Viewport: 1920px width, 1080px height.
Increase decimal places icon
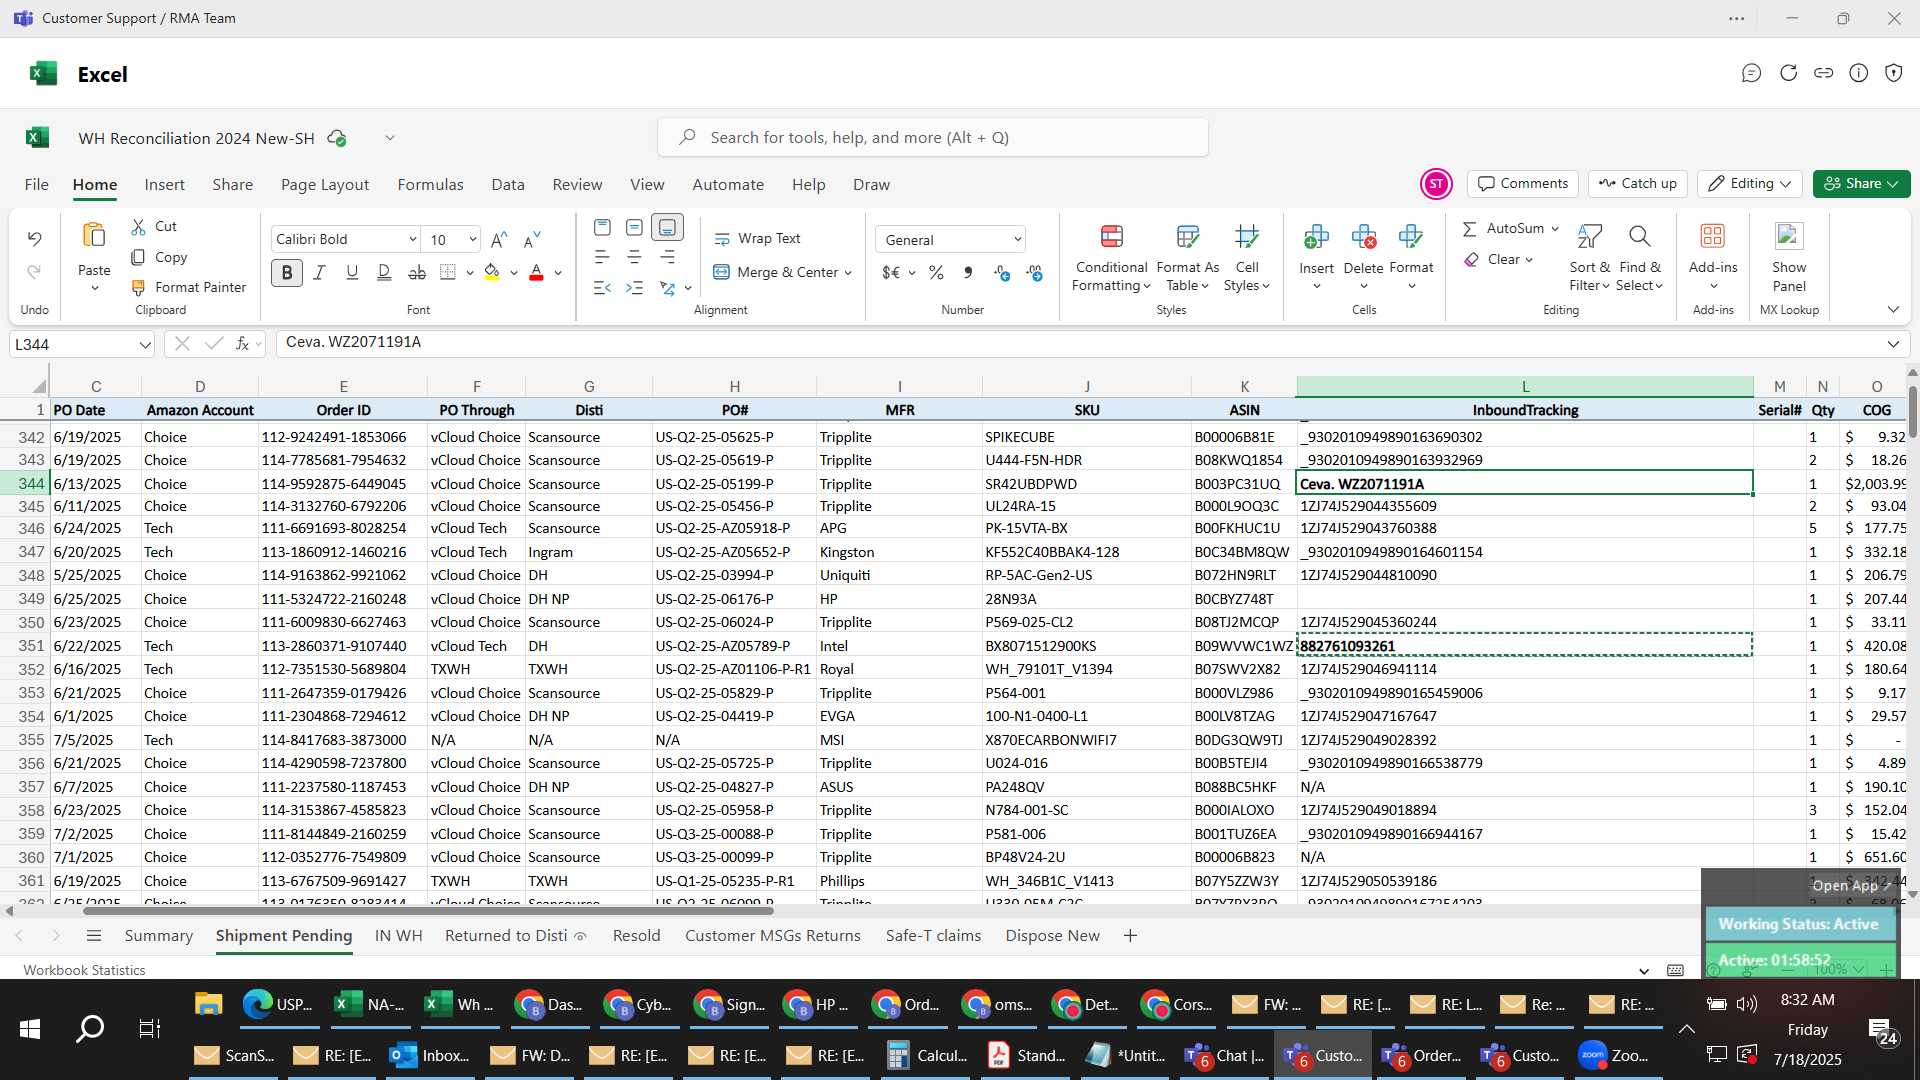[1001, 273]
